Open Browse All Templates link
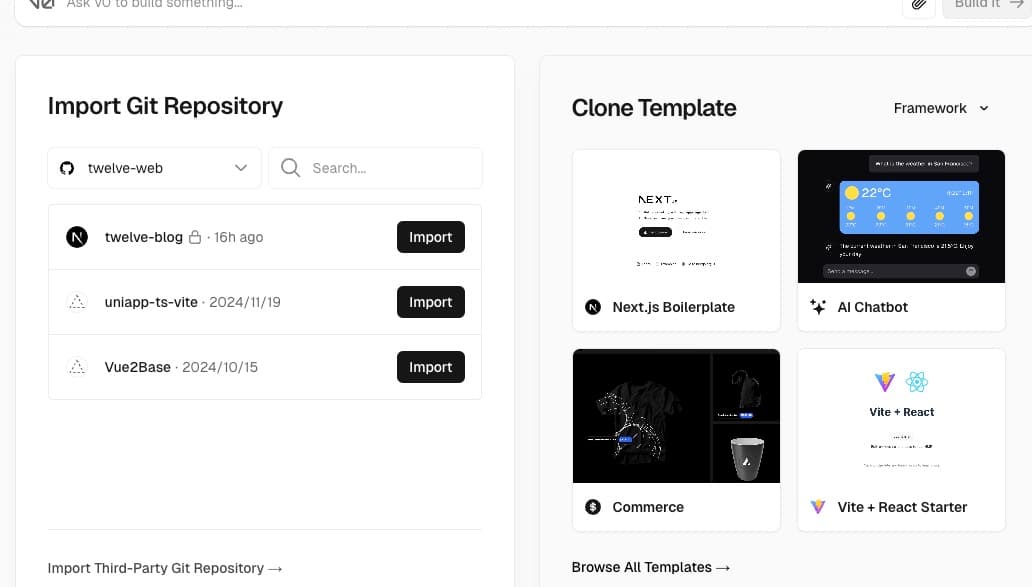Image resolution: width=1032 pixels, height=587 pixels. pyautogui.click(x=651, y=567)
